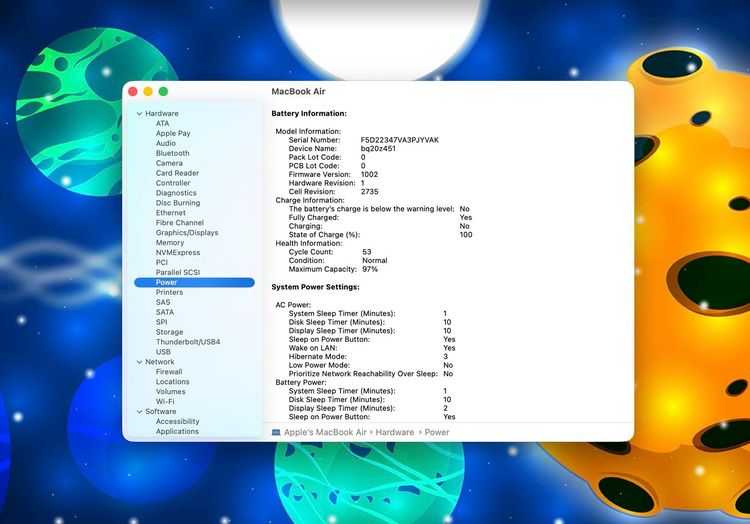Collapse the Software section chevron
Screen dimensions: 750x524
pyautogui.click(x=139, y=412)
